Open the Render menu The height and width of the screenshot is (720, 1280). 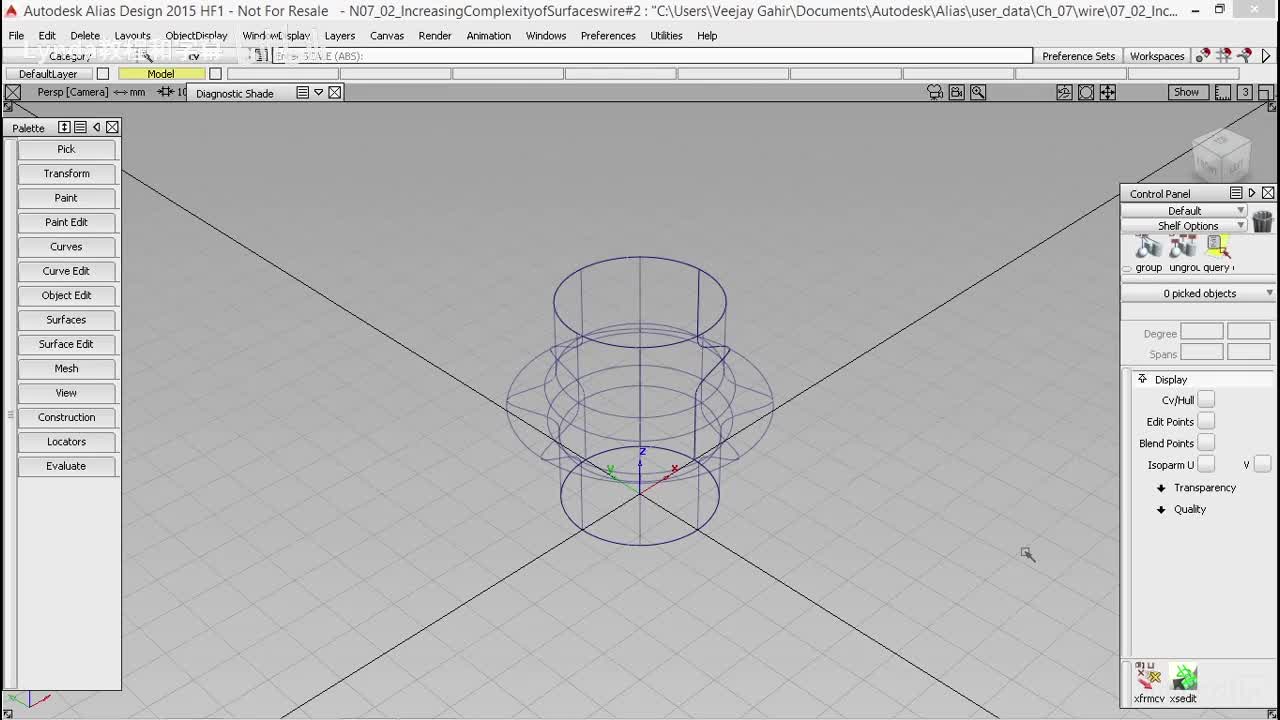point(435,36)
